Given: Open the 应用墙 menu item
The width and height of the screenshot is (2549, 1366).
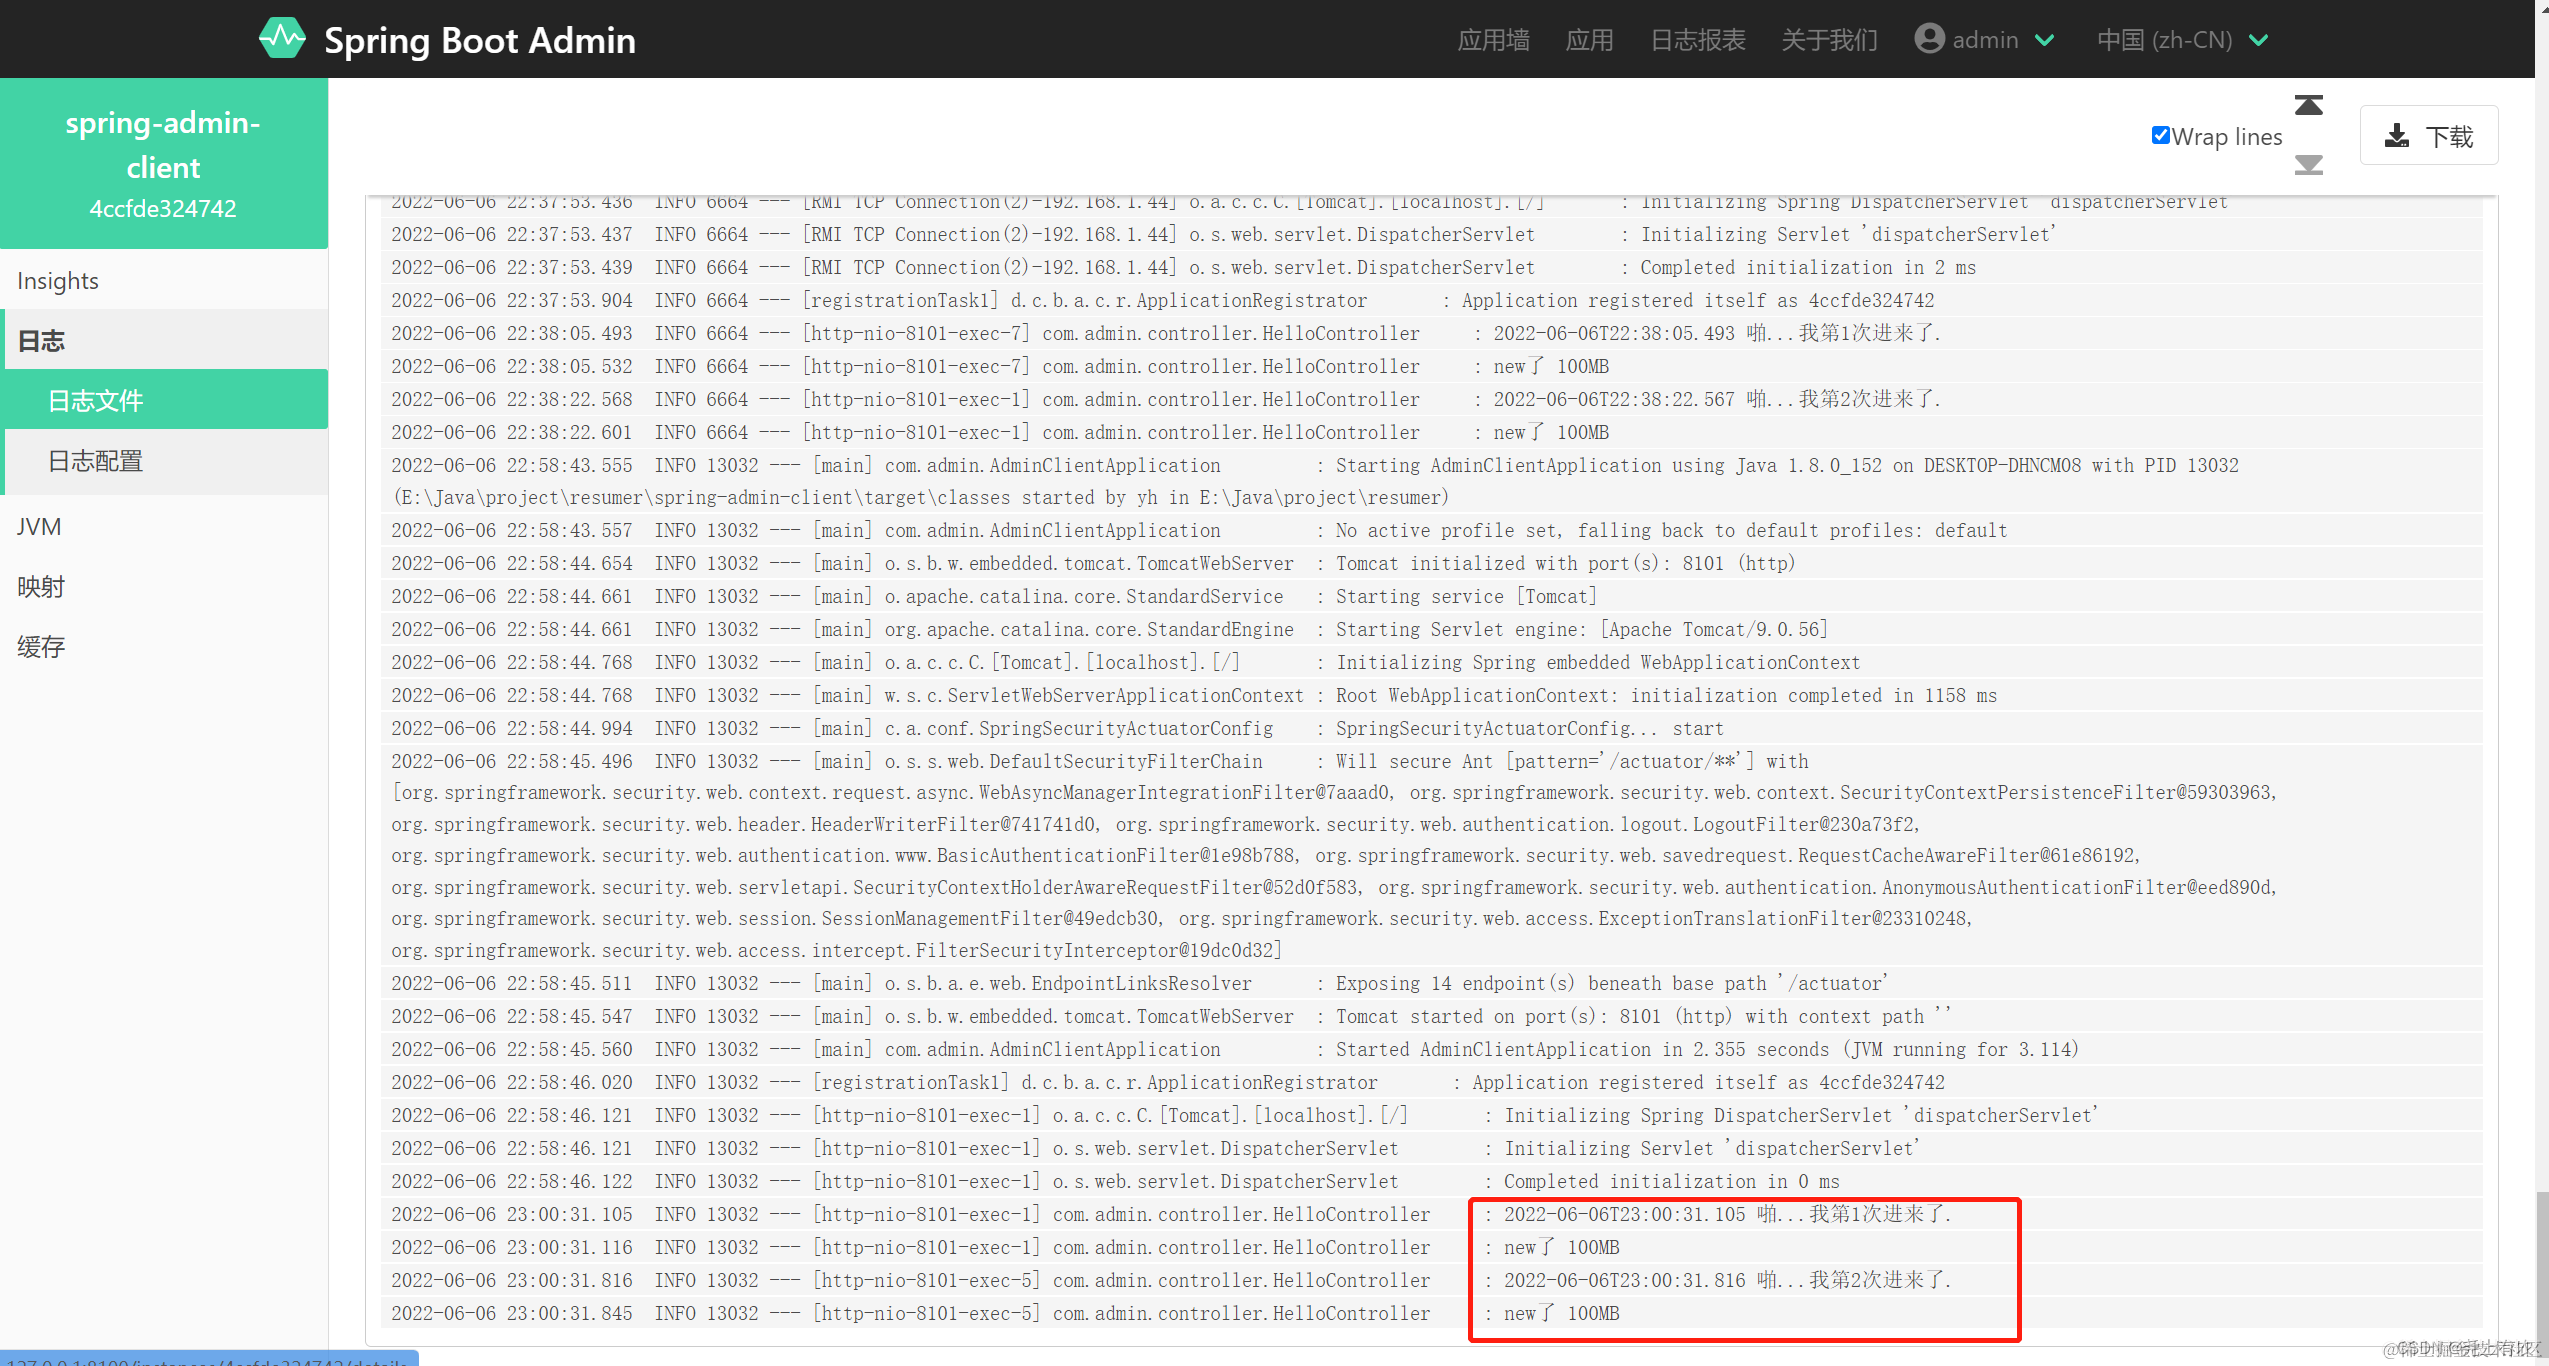Looking at the screenshot, I should pos(1493,40).
